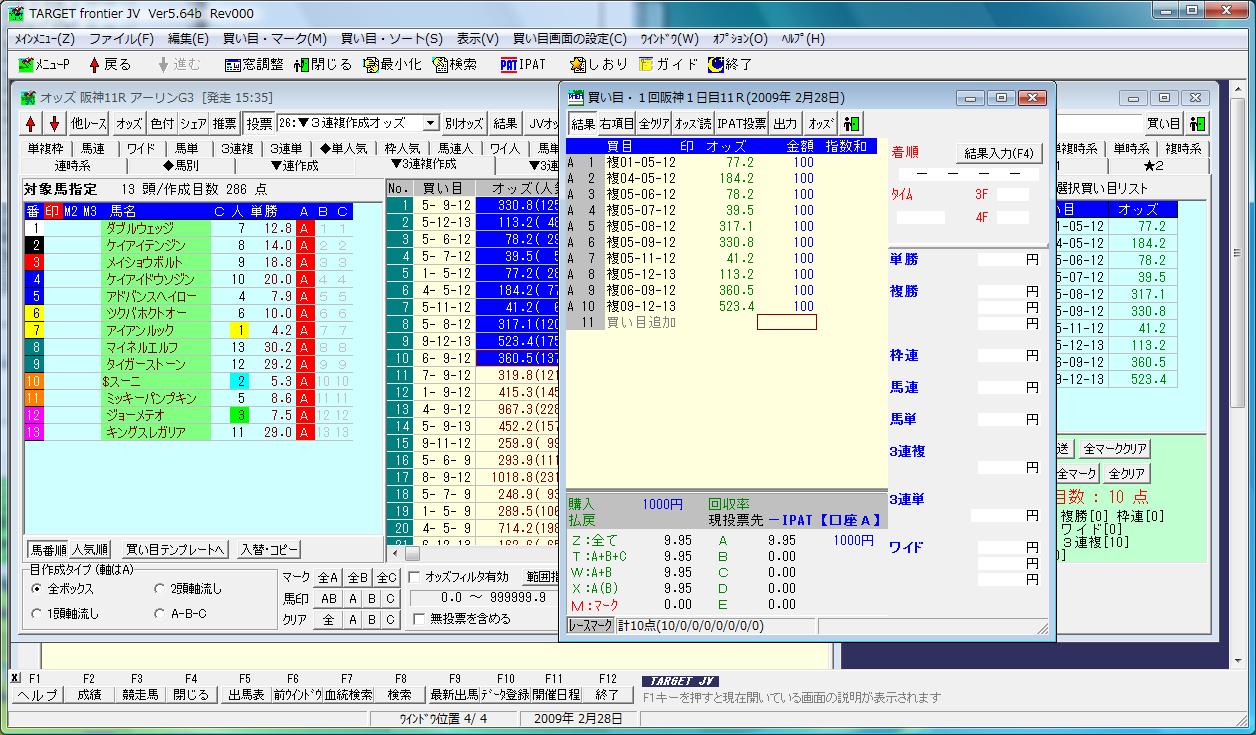Click 買い目テンプレートへ button
This screenshot has height=735, width=1256.
(x=174, y=550)
